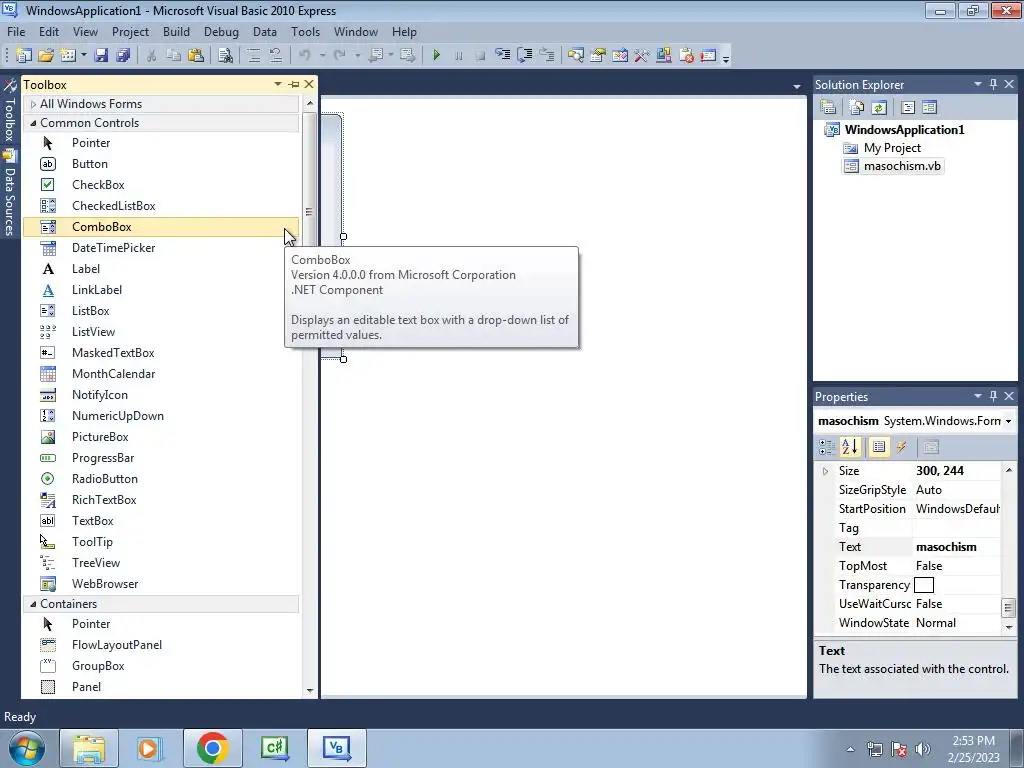Toggle Alphabetical sort in the Properties panel

[x=850, y=447]
